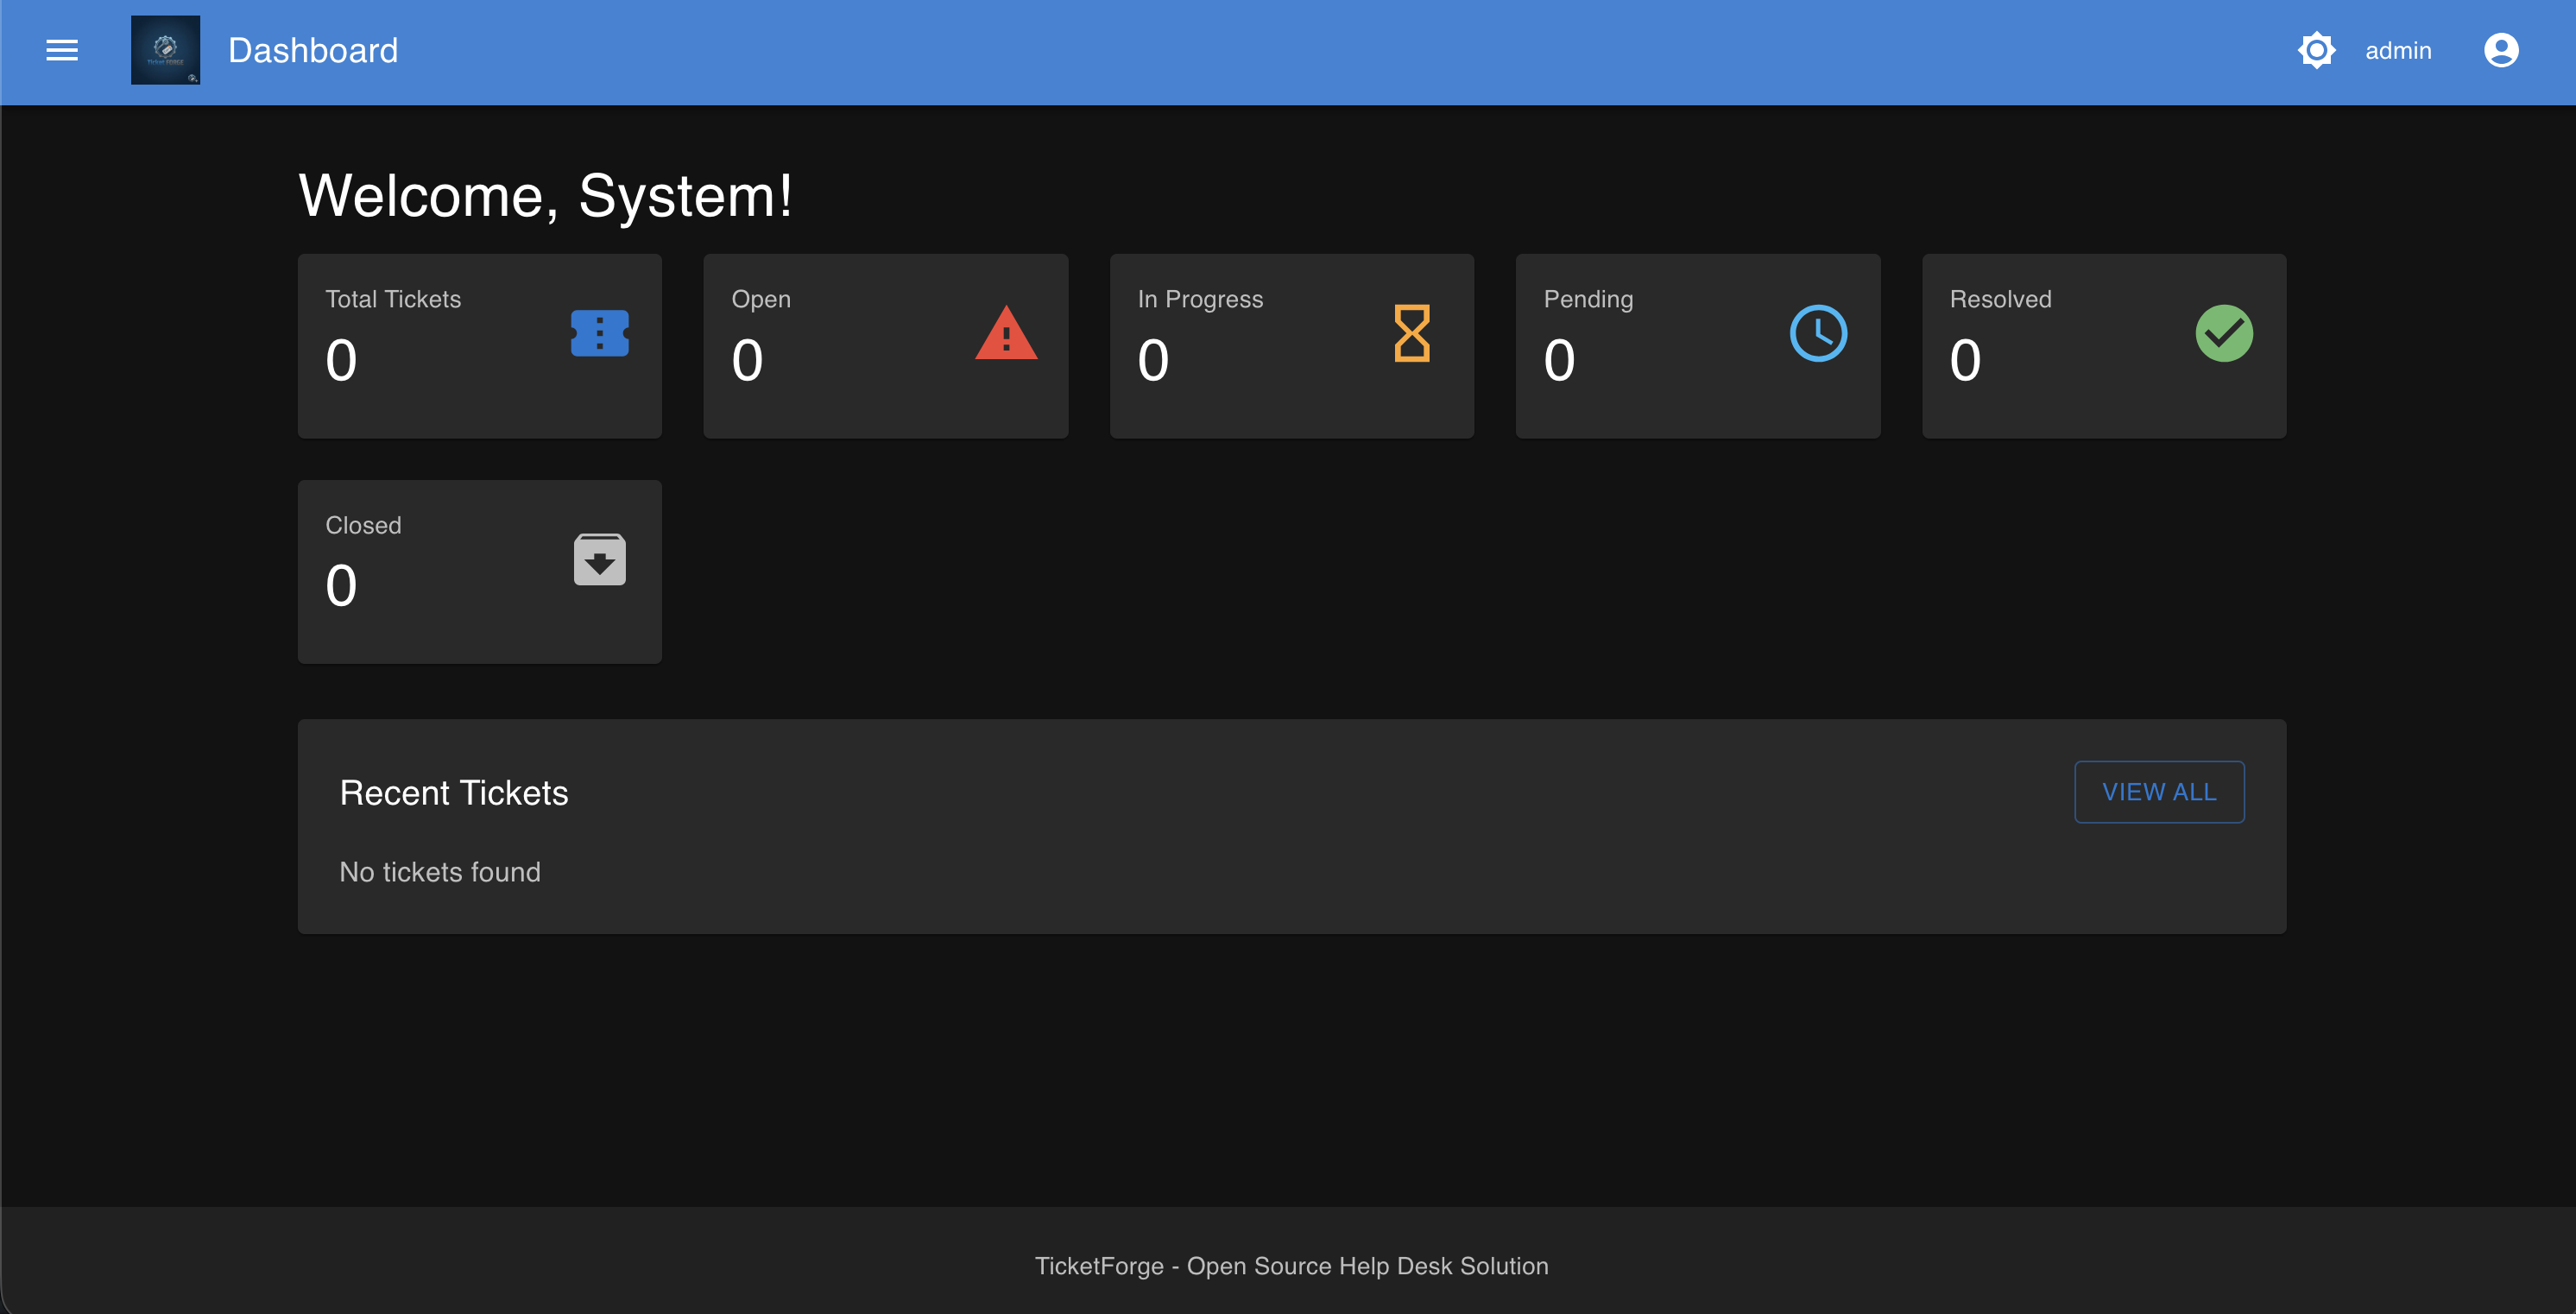Toggle light/dark theme brightness icon
The height and width of the screenshot is (1314, 2576).
click(x=2316, y=50)
